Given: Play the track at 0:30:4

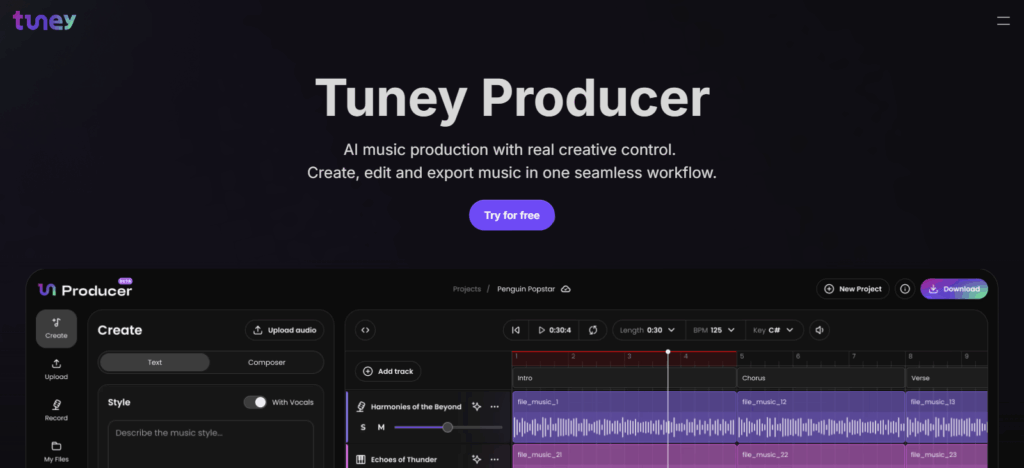Looking at the screenshot, I should [554, 330].
